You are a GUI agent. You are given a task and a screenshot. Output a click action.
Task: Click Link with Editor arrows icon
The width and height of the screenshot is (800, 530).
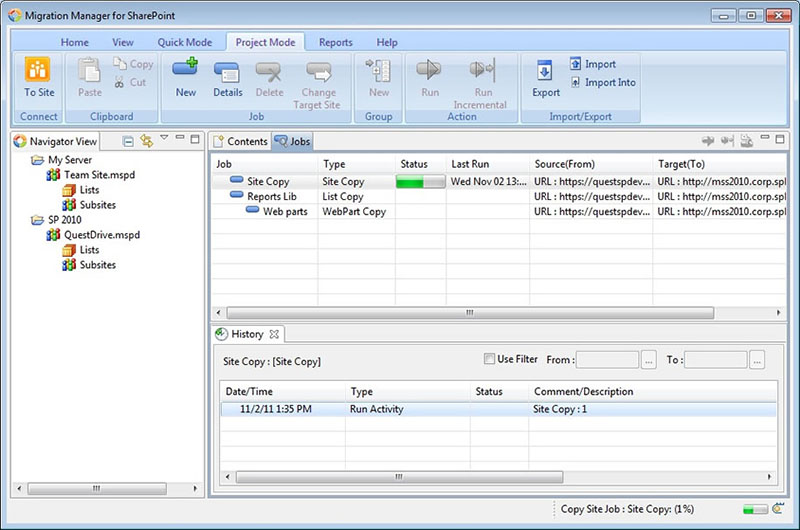[x=147, y=141]
